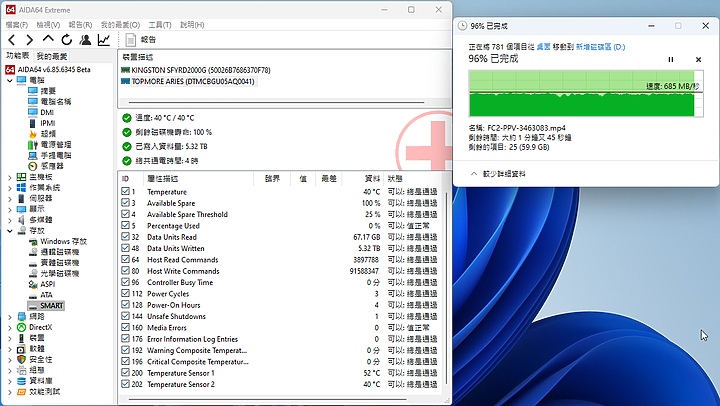The width and height of the screenshot is (720, 406).
Task: Click the benchmark tree icon at bottom
Action: 21,392
